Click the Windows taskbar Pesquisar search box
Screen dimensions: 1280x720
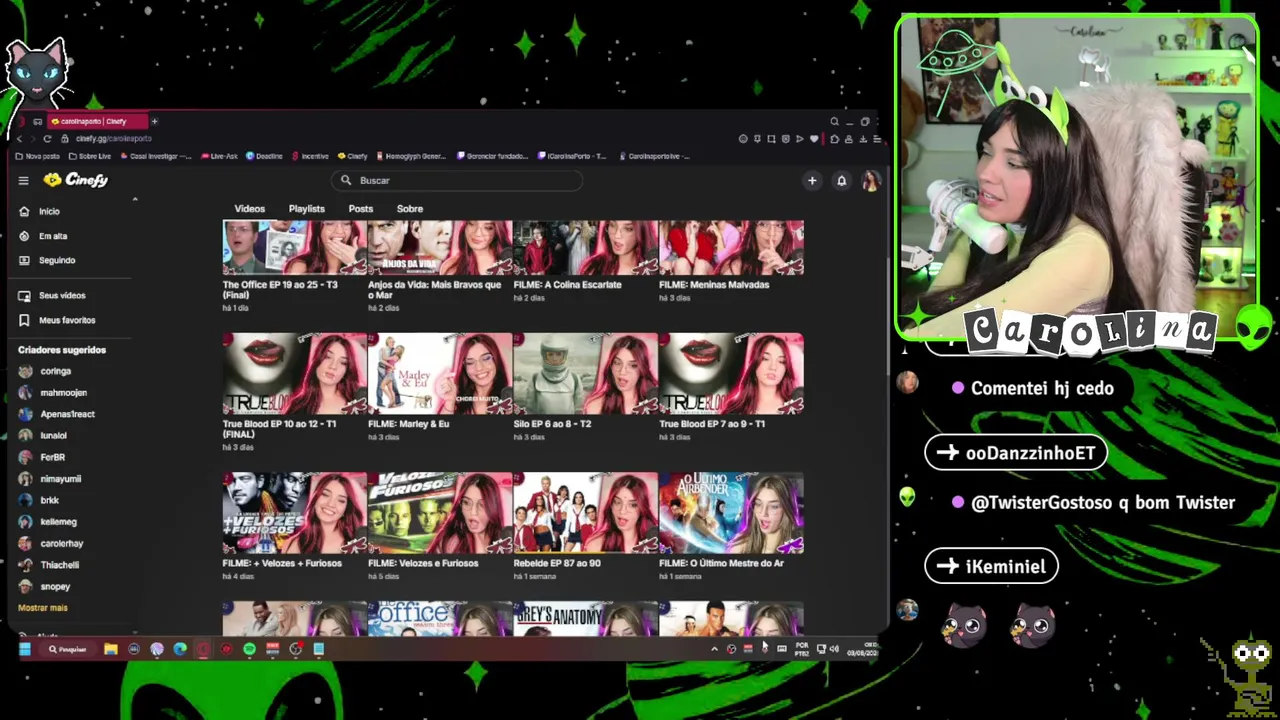pyautogui.click(x=68, y=649)
